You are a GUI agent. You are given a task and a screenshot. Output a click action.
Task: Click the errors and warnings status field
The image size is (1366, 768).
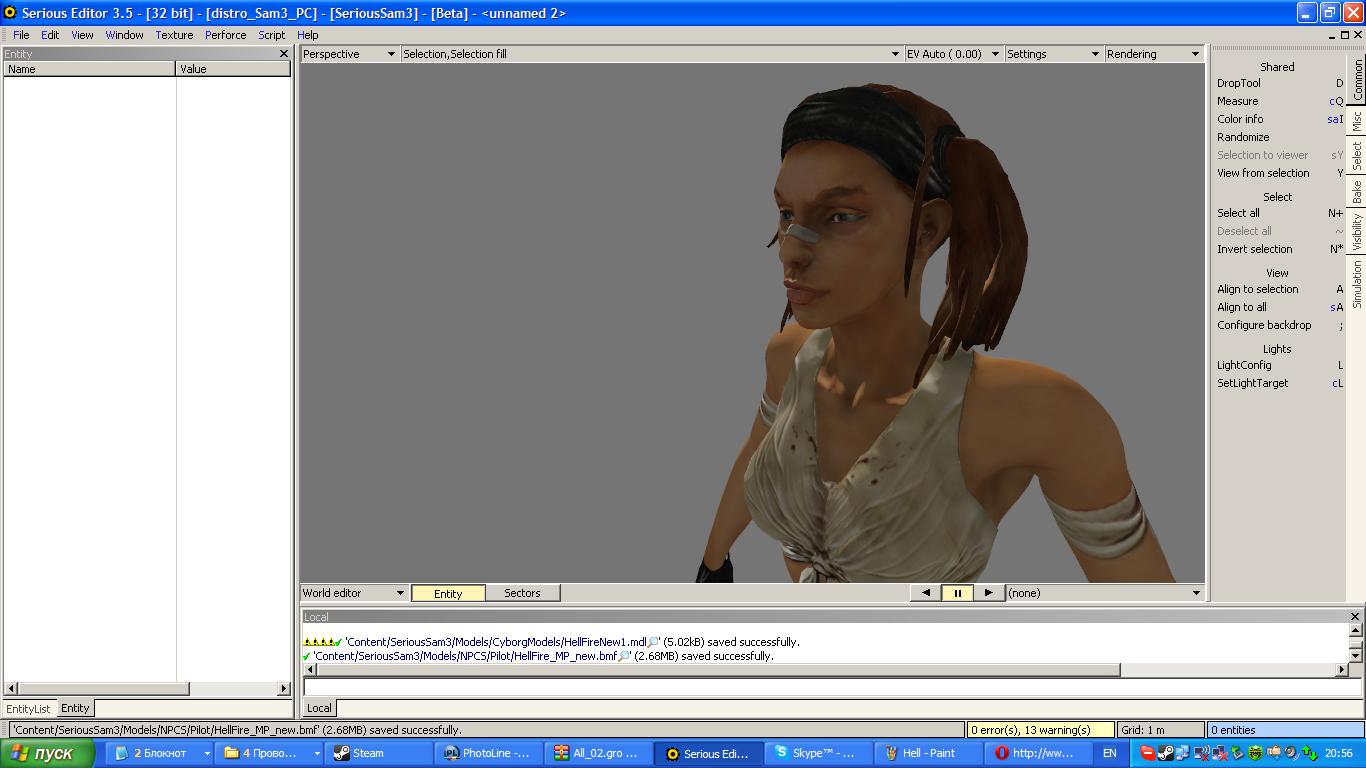coord(1041,730)
